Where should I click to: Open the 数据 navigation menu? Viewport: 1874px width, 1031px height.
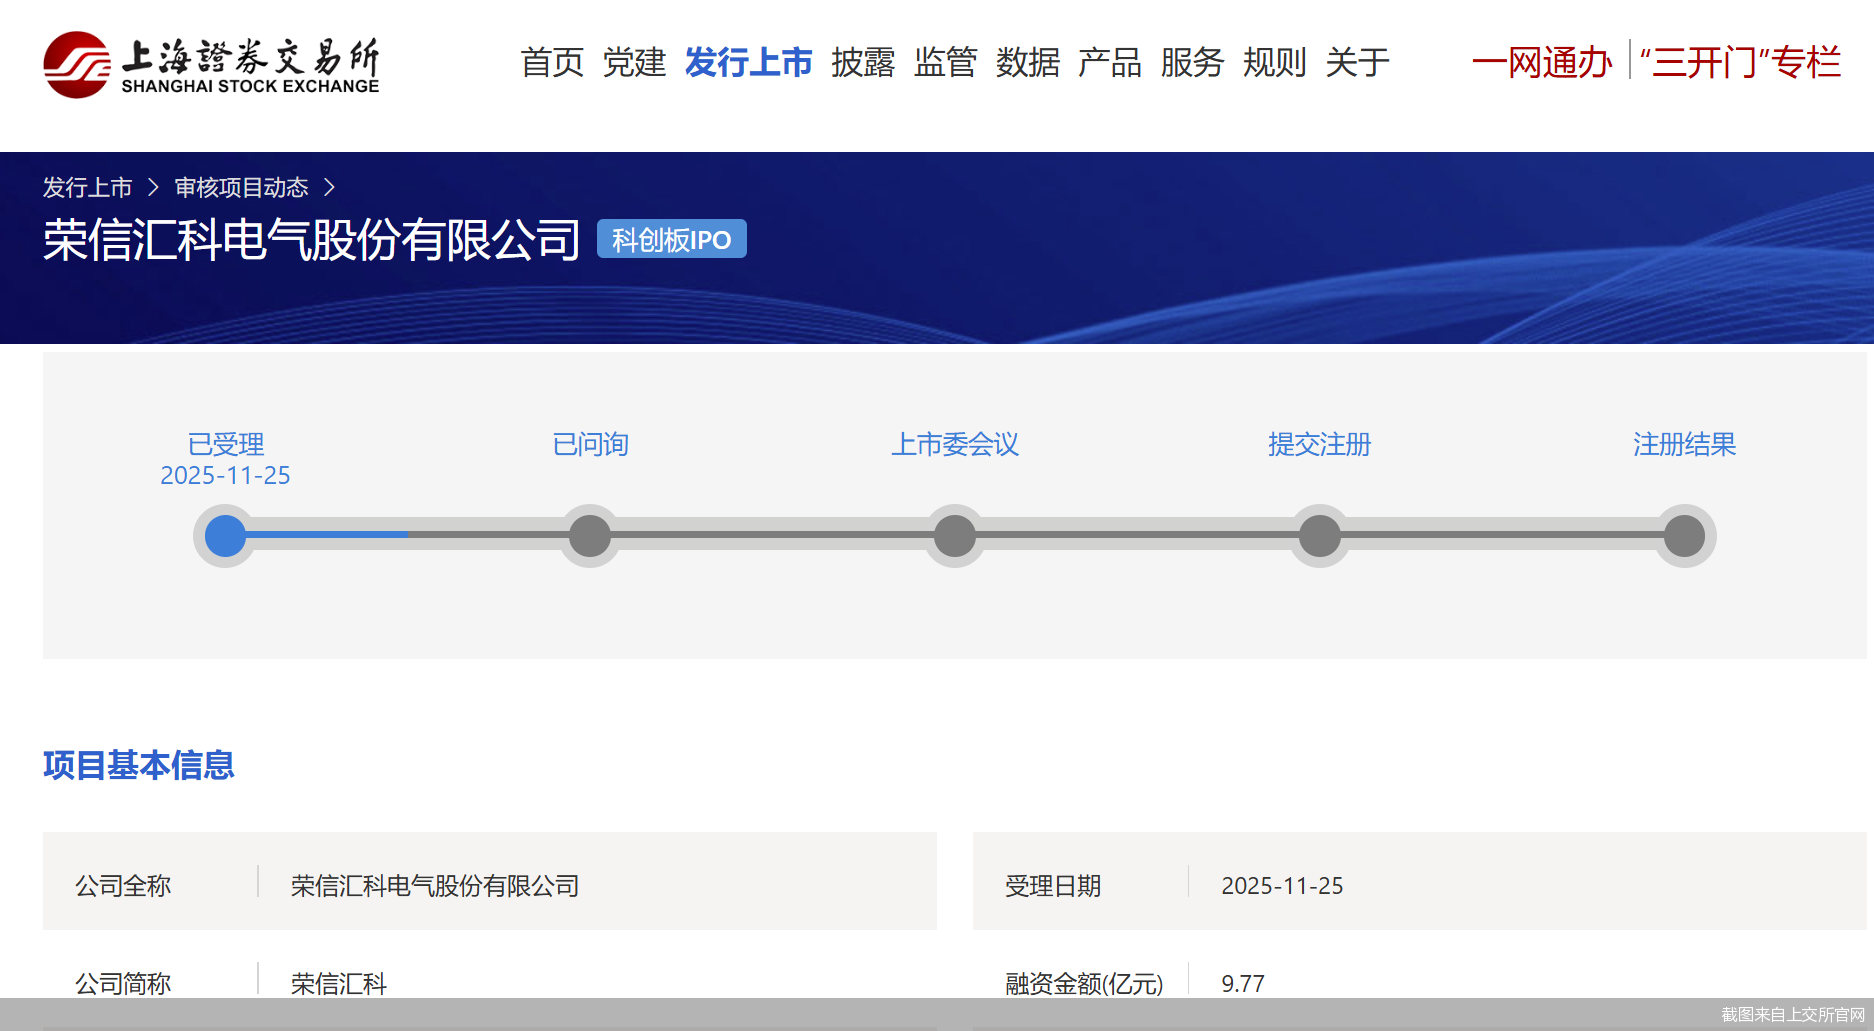tap(1028, 62)
